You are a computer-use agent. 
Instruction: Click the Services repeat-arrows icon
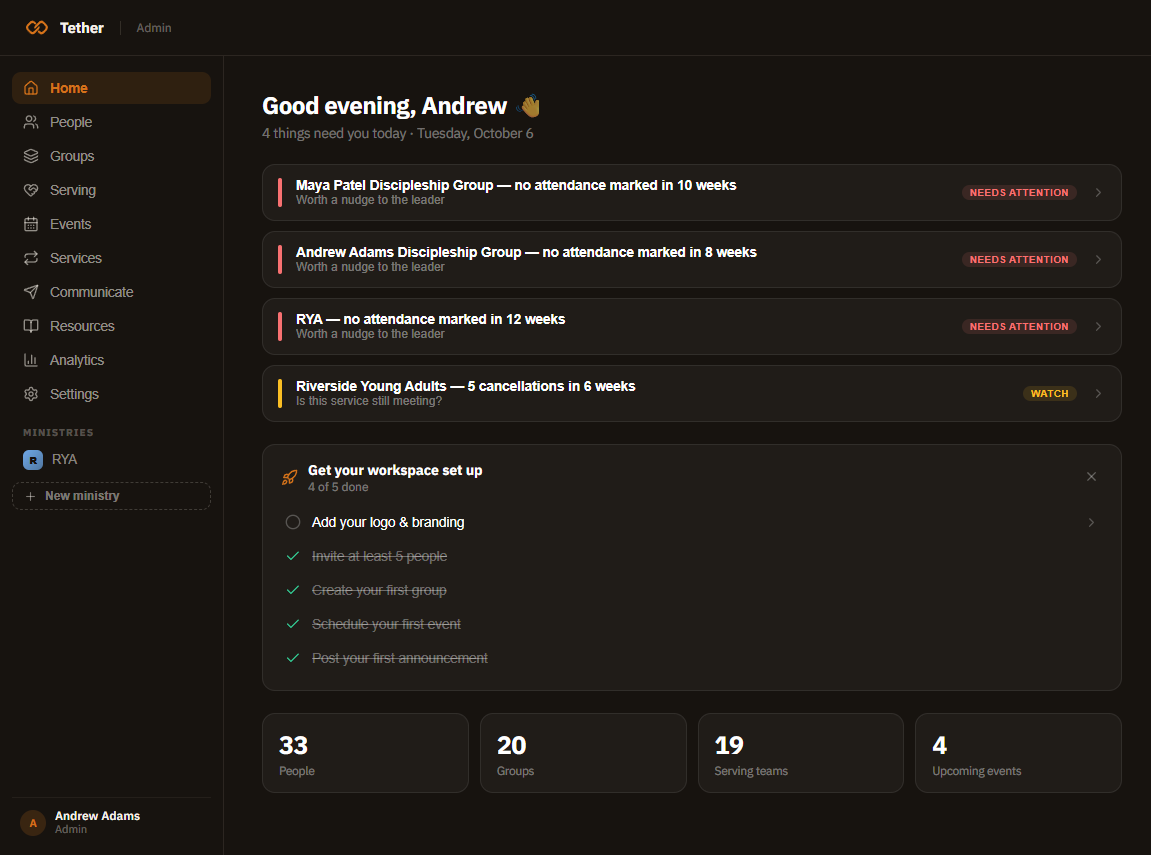[x=31, y=258]
